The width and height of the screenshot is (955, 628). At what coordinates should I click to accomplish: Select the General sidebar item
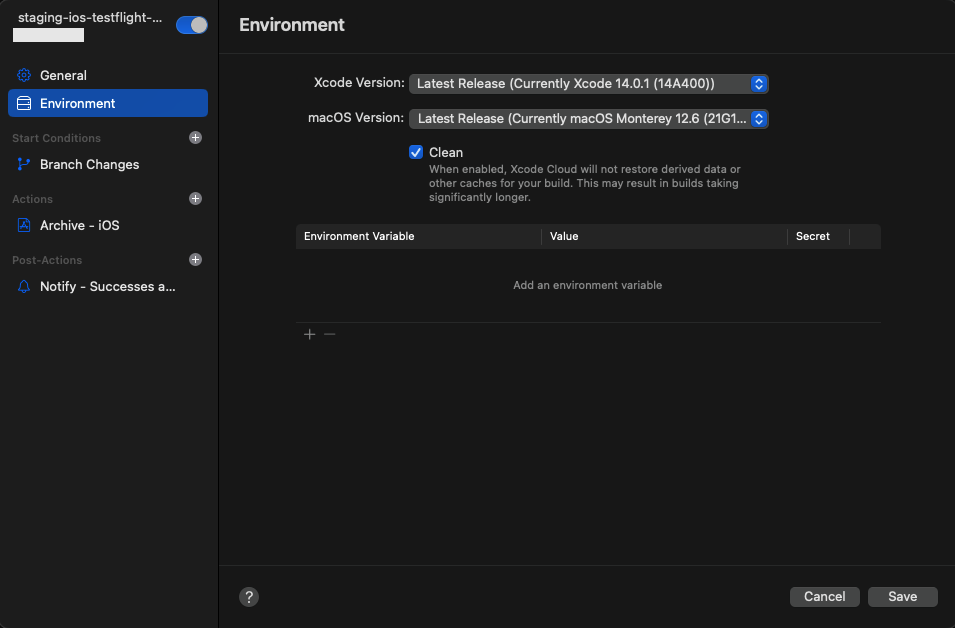[63, 76]
